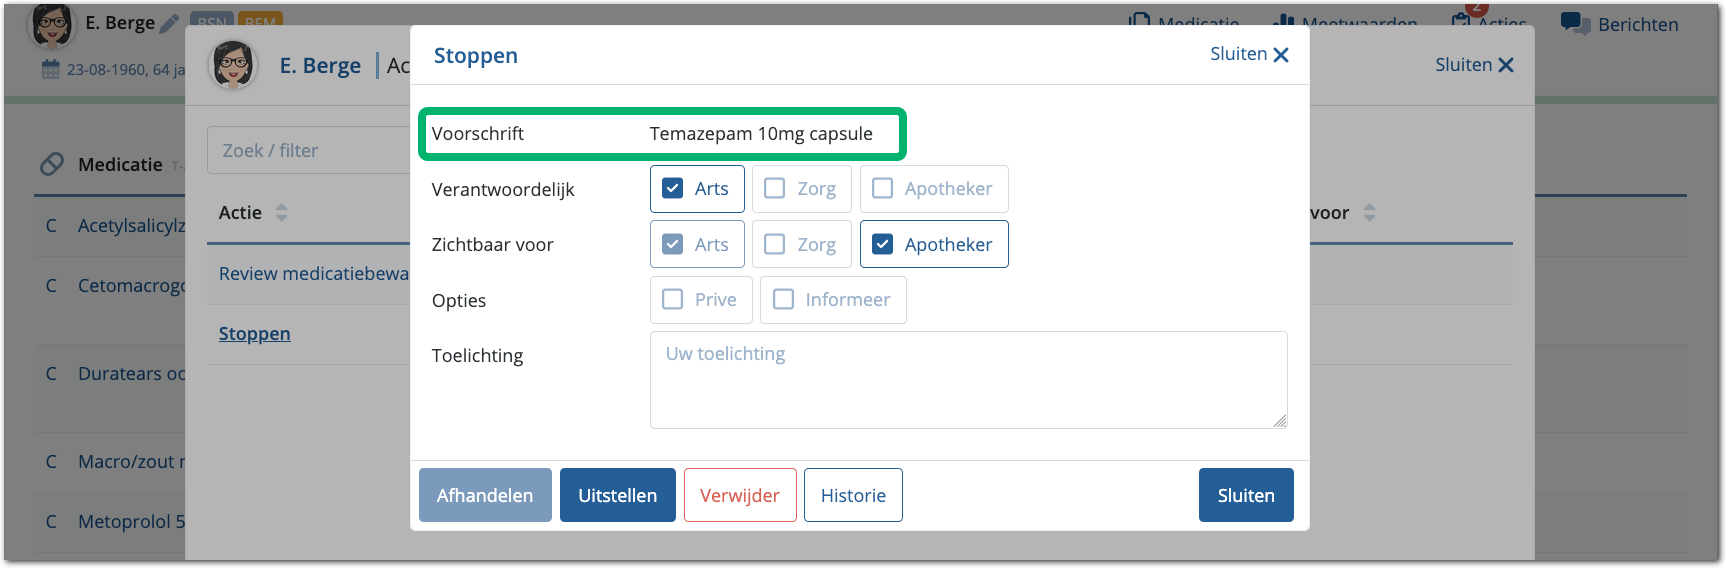Check Zorg in the Zichtbaar voor row

pyautogui.click(x=775, y=244)
